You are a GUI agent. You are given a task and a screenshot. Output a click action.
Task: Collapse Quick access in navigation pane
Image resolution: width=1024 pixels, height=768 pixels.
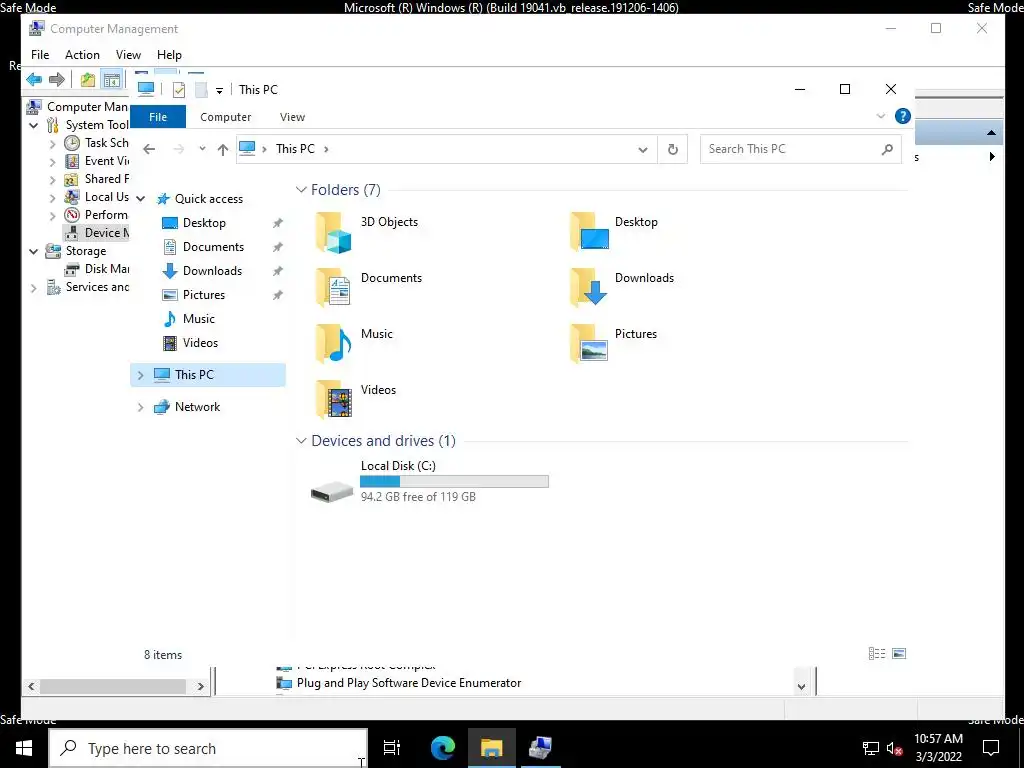(x=140, y=199)
